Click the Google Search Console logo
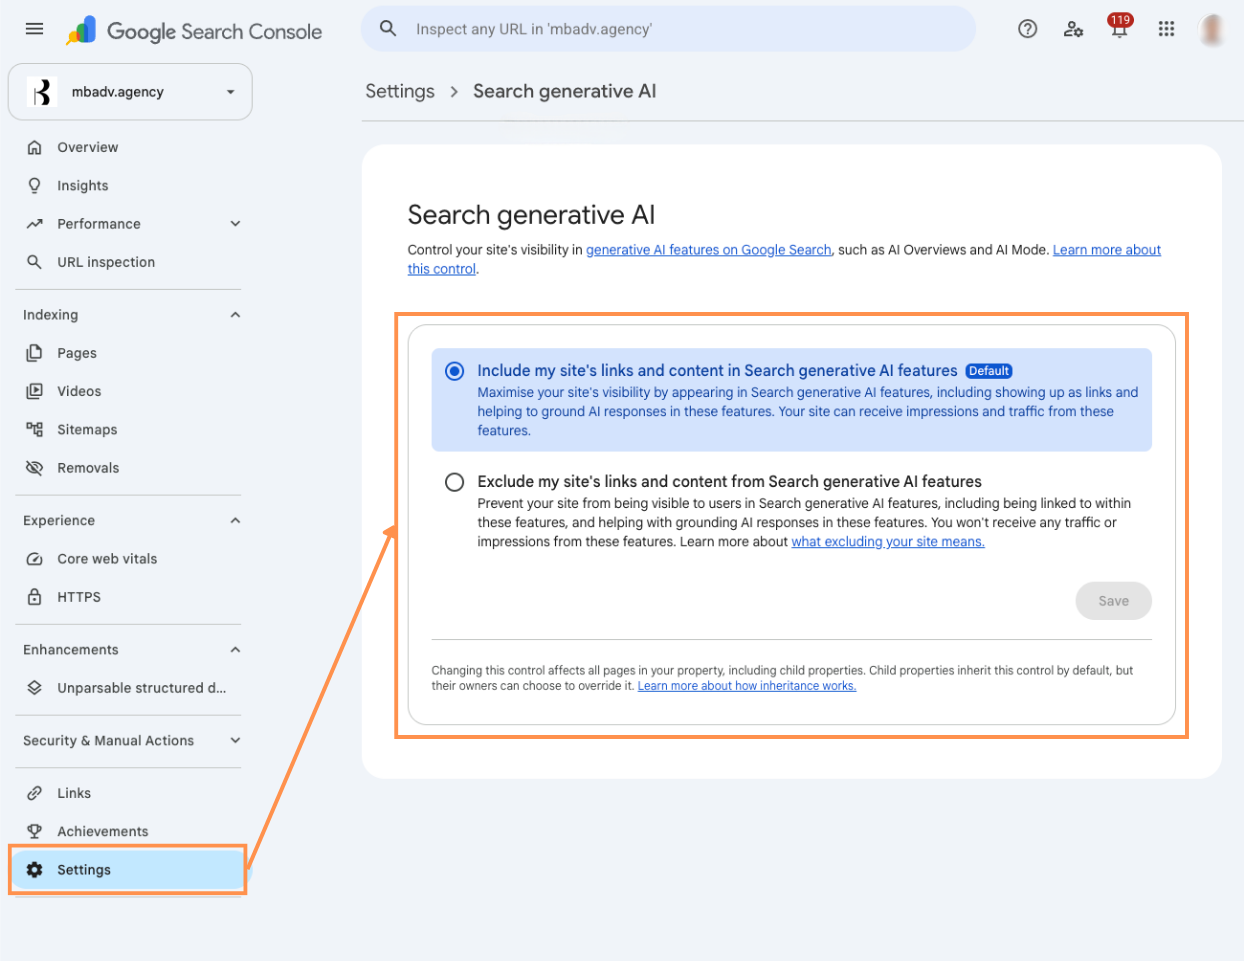 (194, 31)
